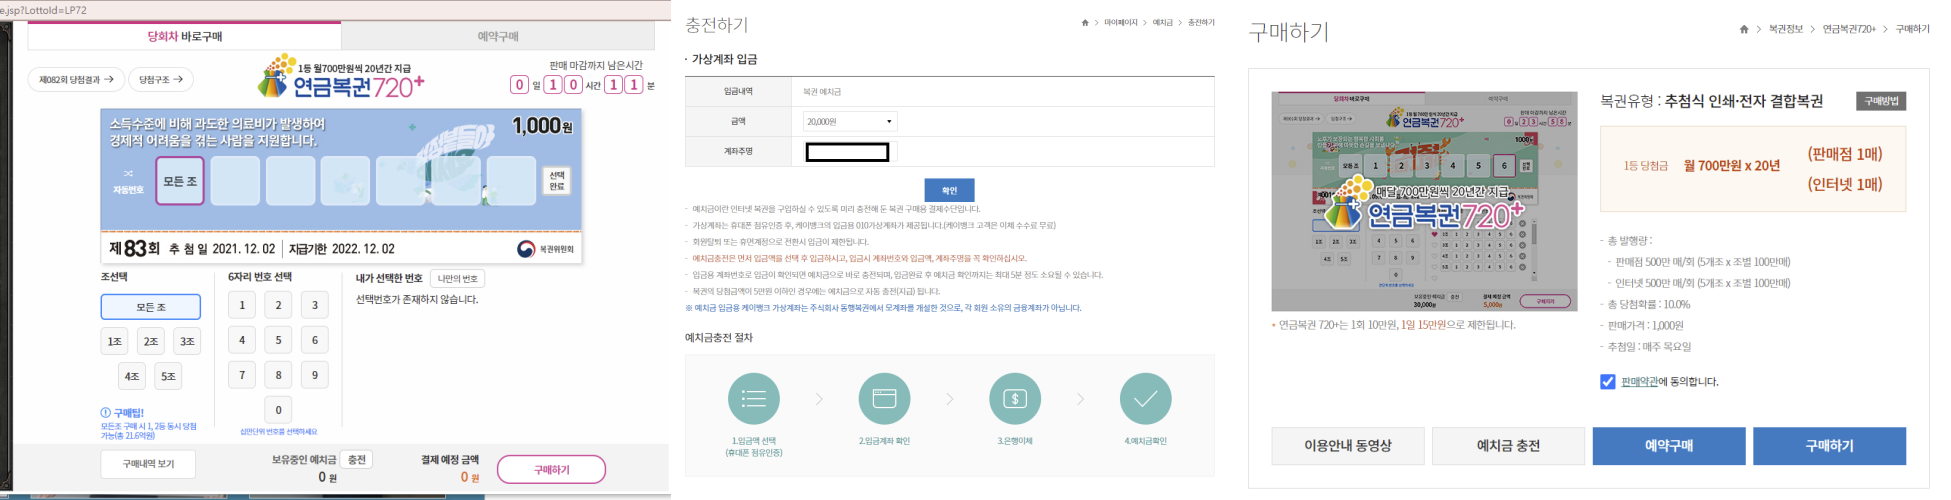The width and height of the screenshot is (1951, 500).
Task: Click the 자동번호 shuffle icon
Action: coord(128,173)
